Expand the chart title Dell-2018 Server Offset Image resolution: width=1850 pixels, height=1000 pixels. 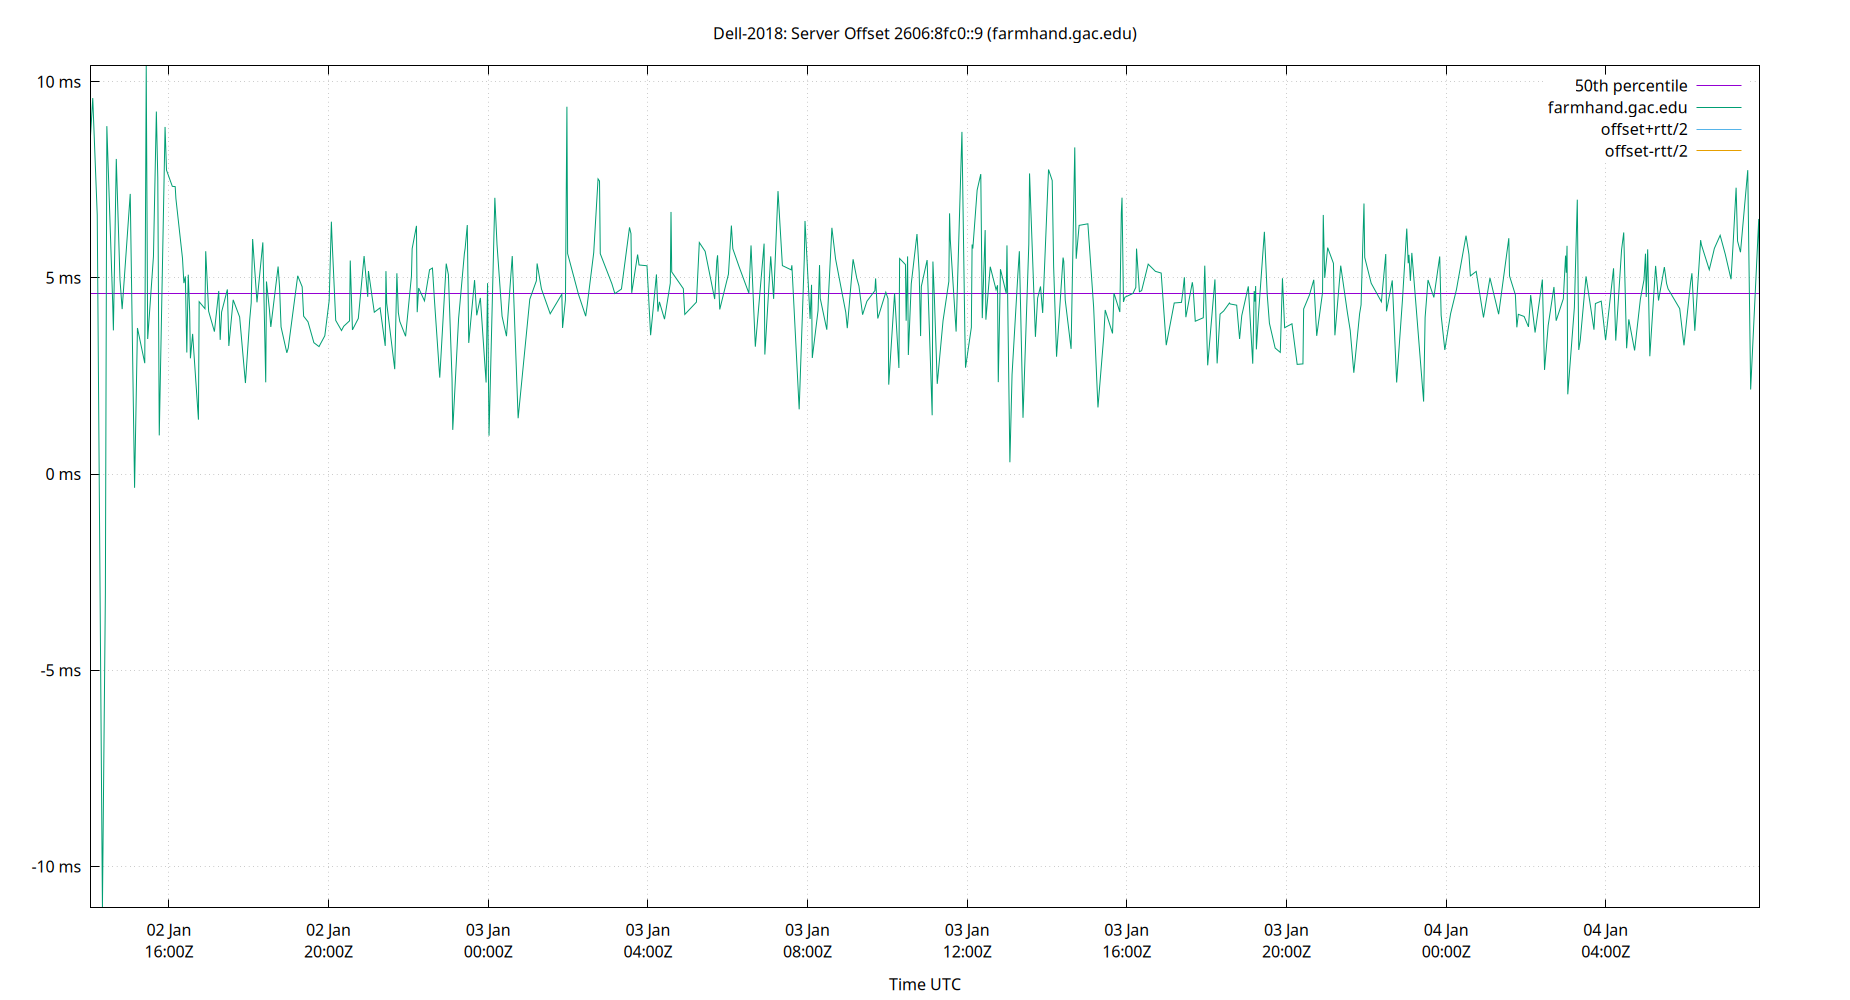coord(925,33)
